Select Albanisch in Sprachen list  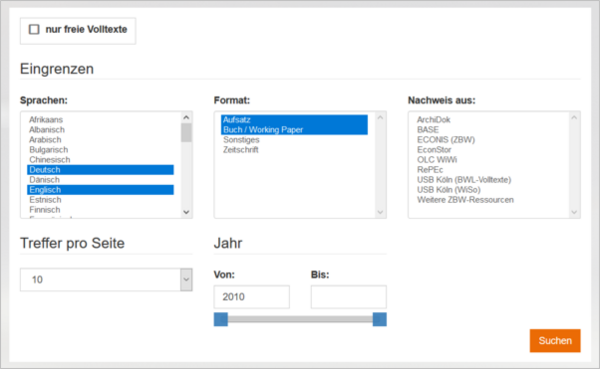click(x=100, y=130)
